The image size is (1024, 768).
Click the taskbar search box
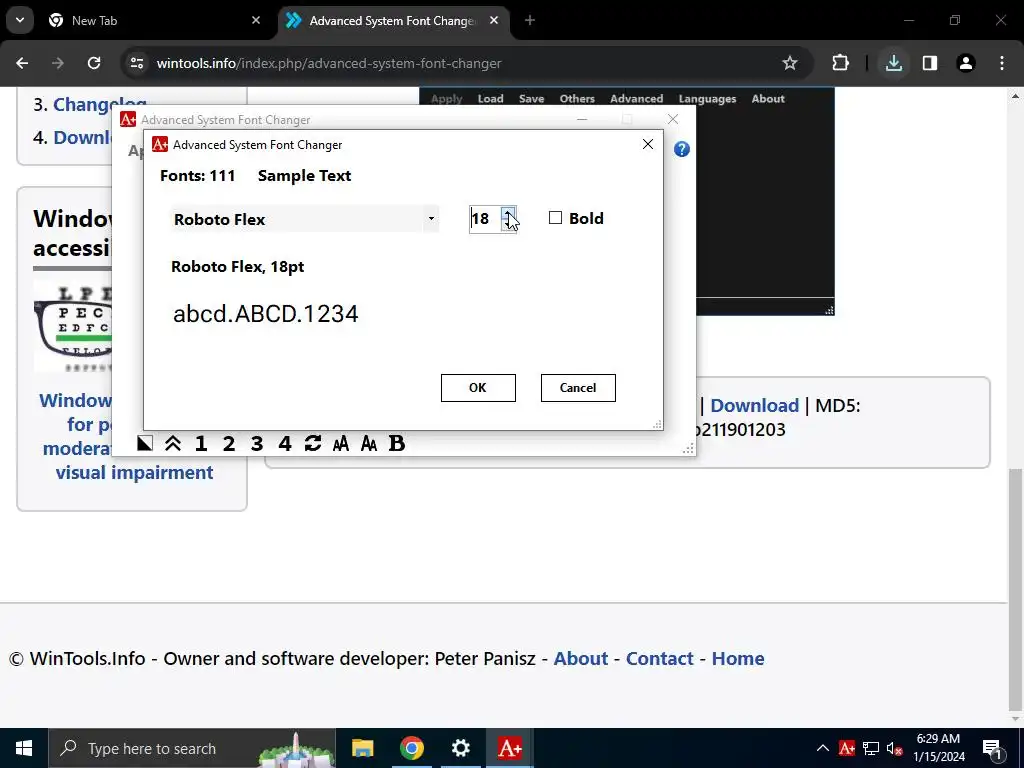click(192, 748)
